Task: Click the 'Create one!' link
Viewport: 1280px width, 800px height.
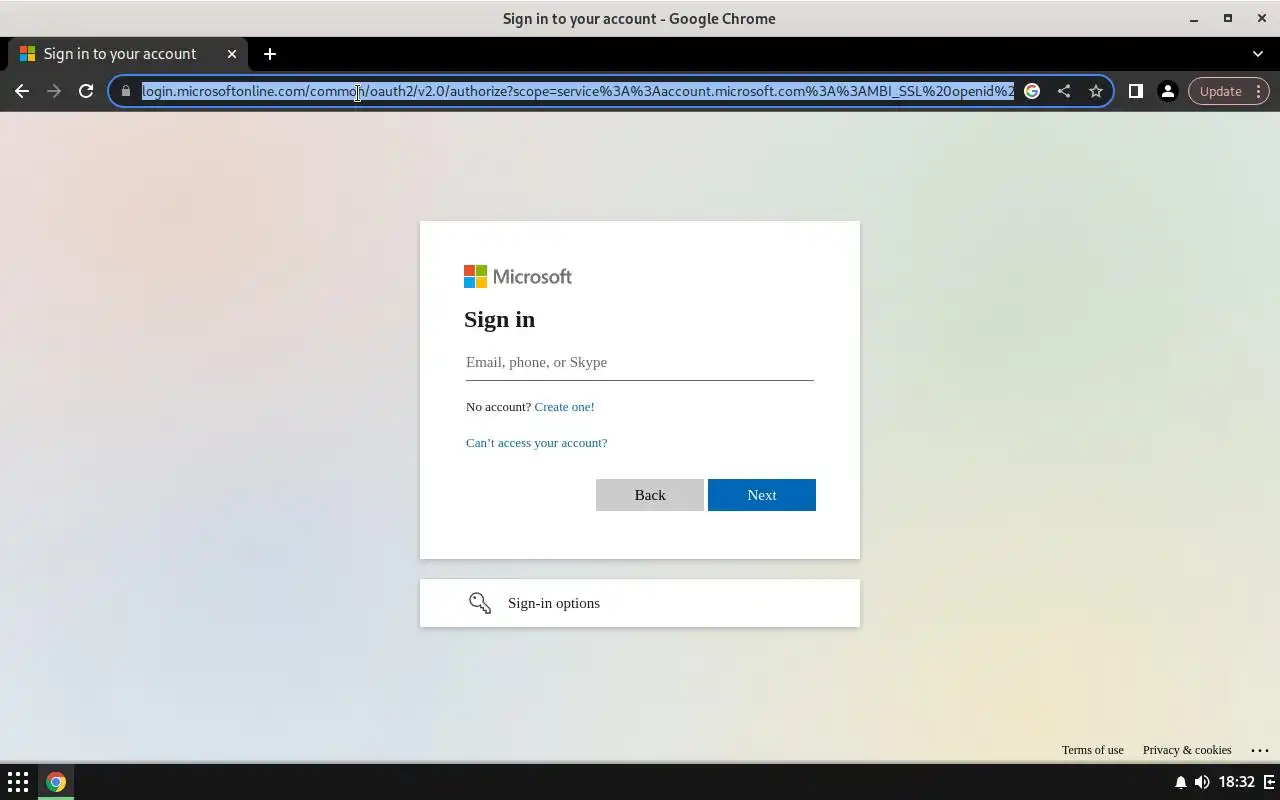Action: (x=564, y=407)
